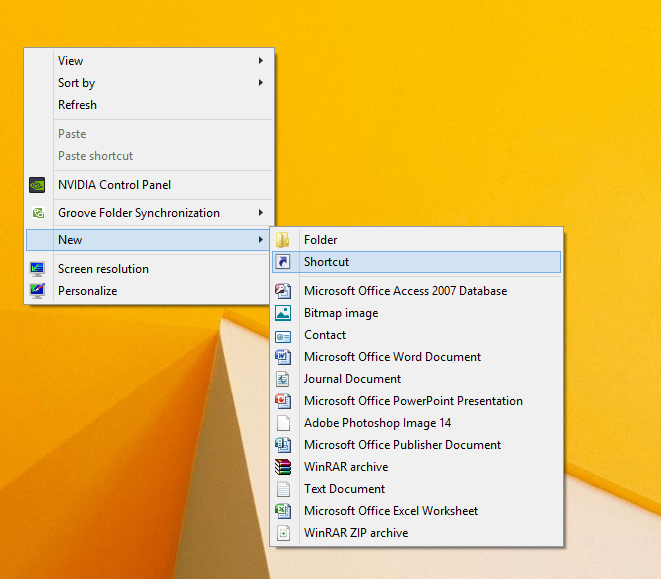Click the Publisher Document icon

pyautogui.click(x=283, y=444)
